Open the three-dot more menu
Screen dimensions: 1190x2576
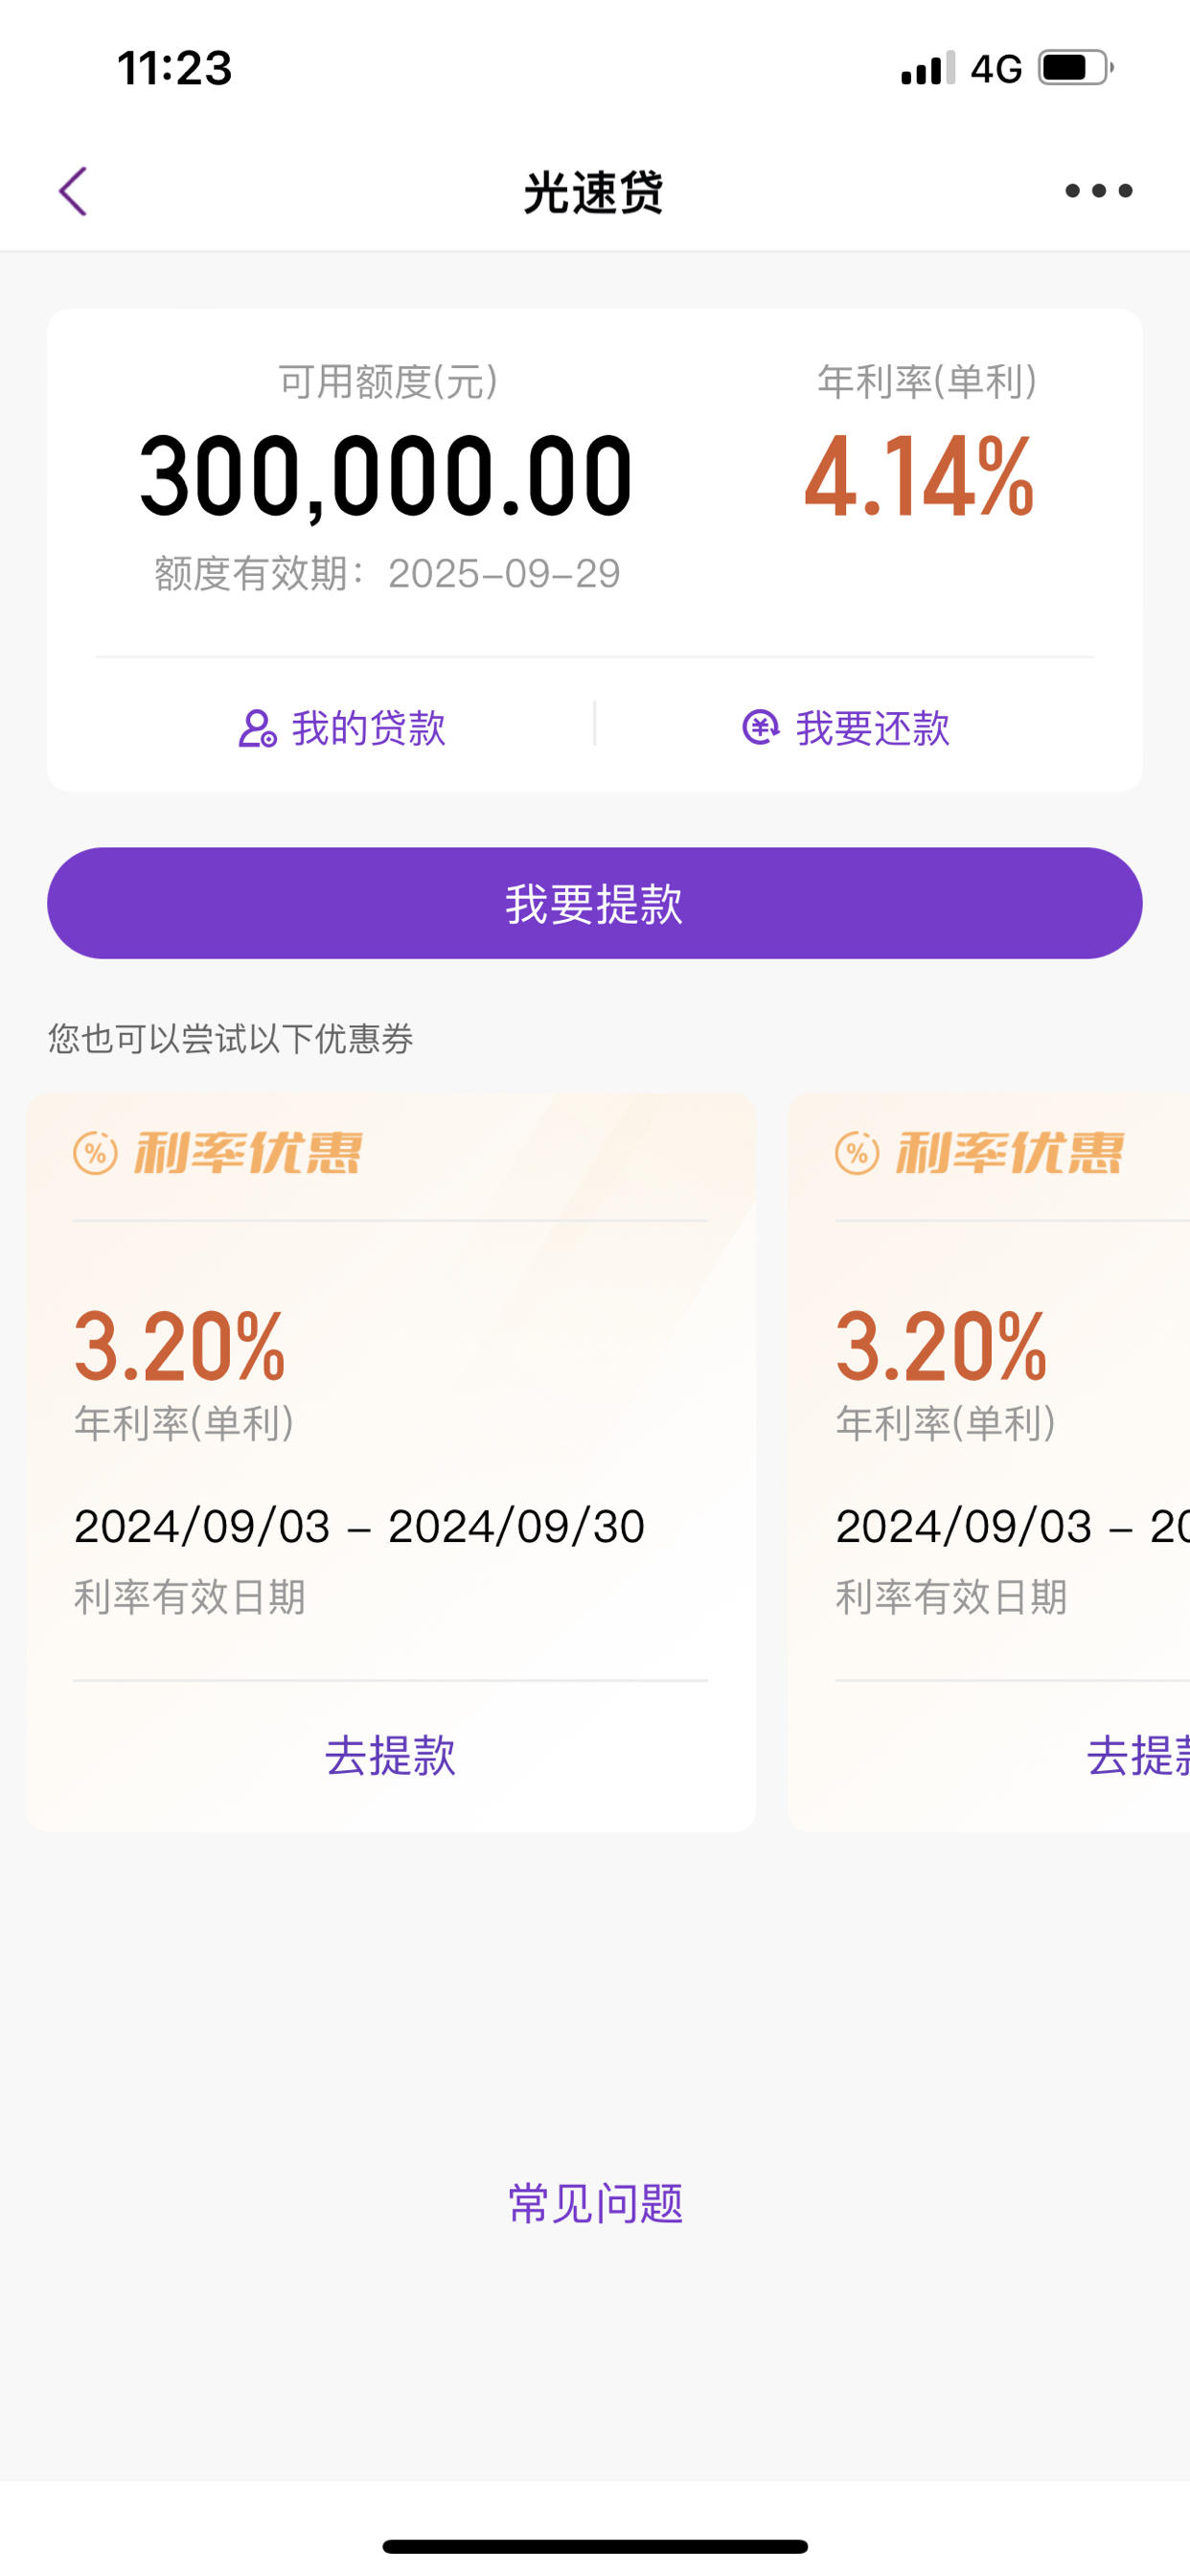[x=1098, y=191]
